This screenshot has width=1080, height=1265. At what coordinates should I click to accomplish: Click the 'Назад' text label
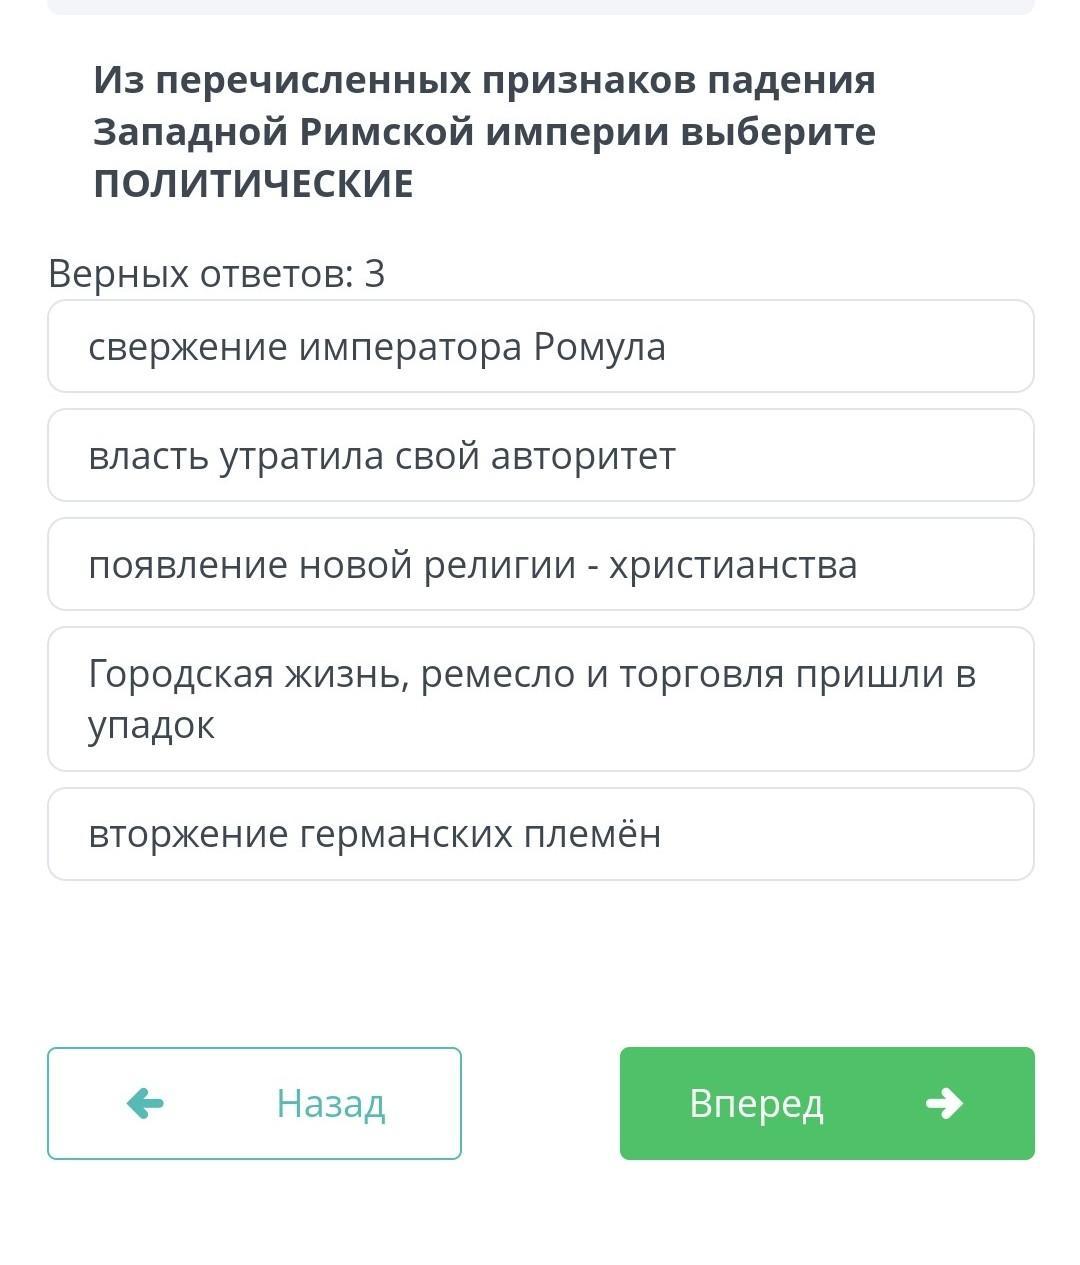[330, 1103]
